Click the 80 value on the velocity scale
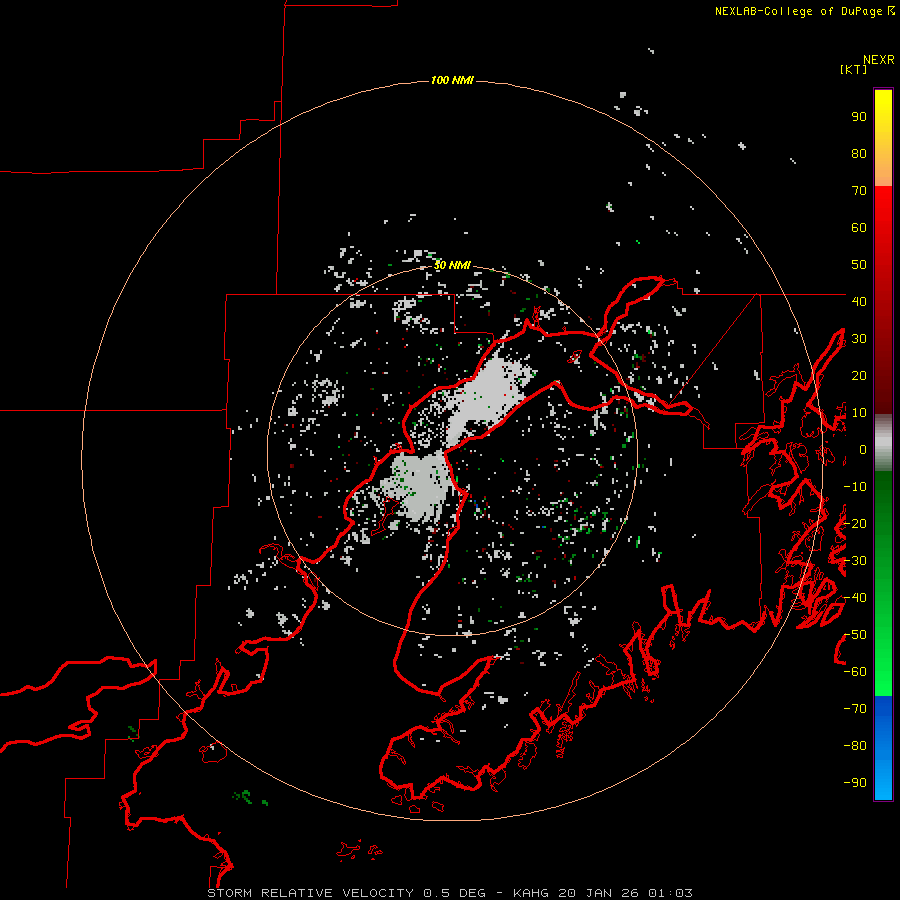 [x=859, y=154]
